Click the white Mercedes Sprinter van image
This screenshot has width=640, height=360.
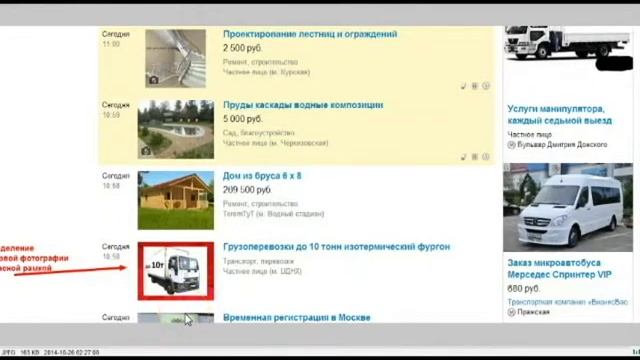pos(568,207)
